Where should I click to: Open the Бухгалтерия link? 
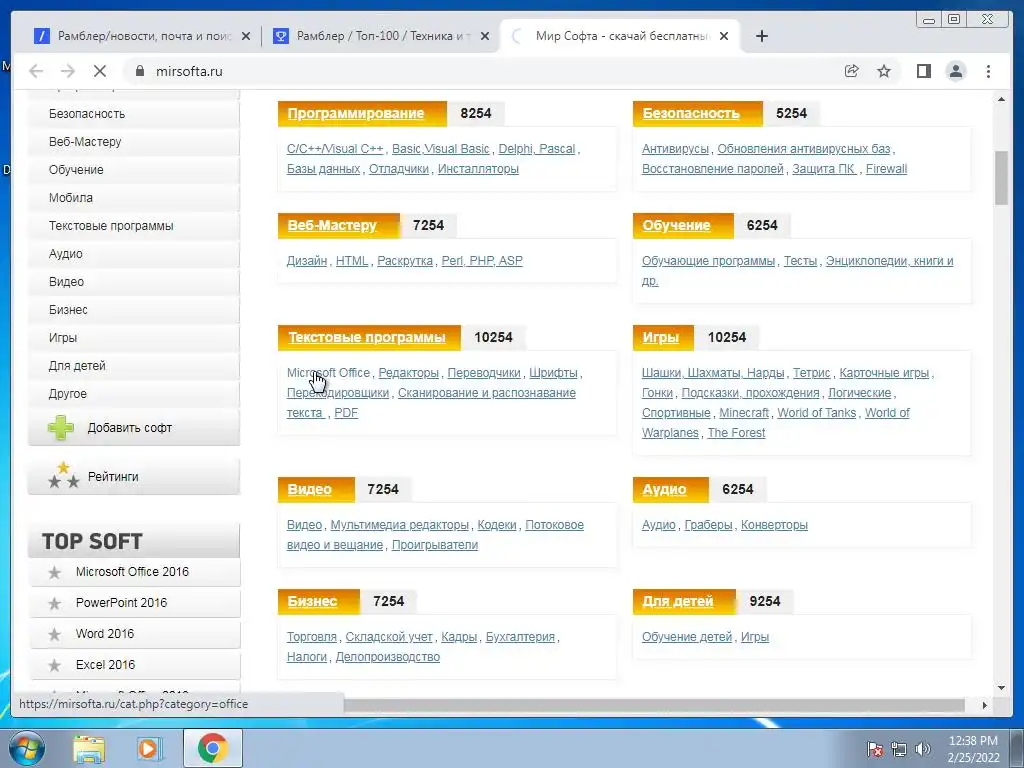point(520,637)
